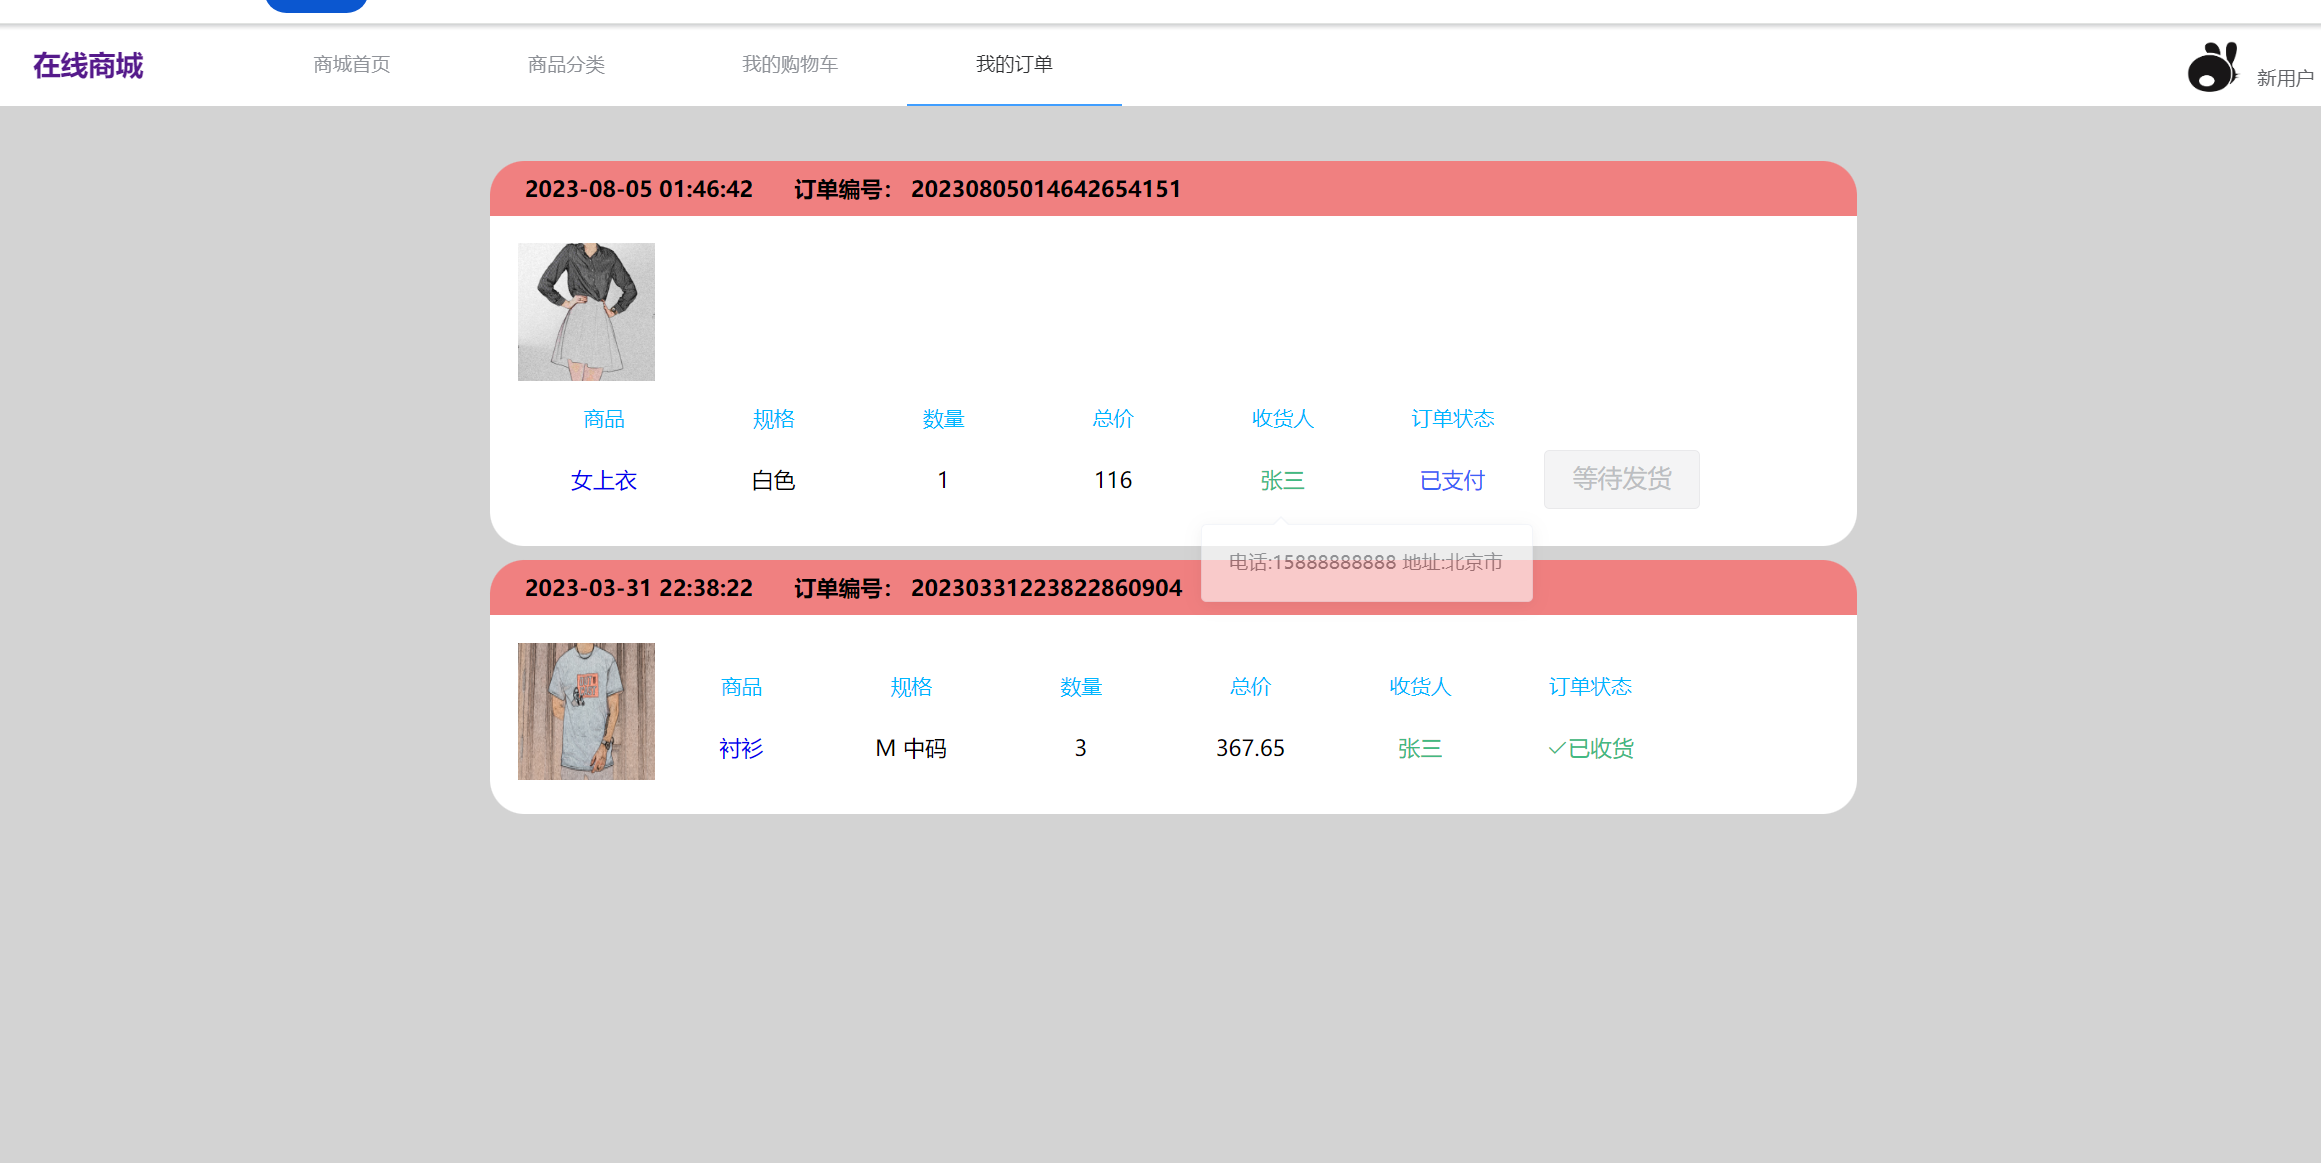The image size is (2321, 1163).
Task: Click the 已支付 payment status
Action: coord(1451,480)
